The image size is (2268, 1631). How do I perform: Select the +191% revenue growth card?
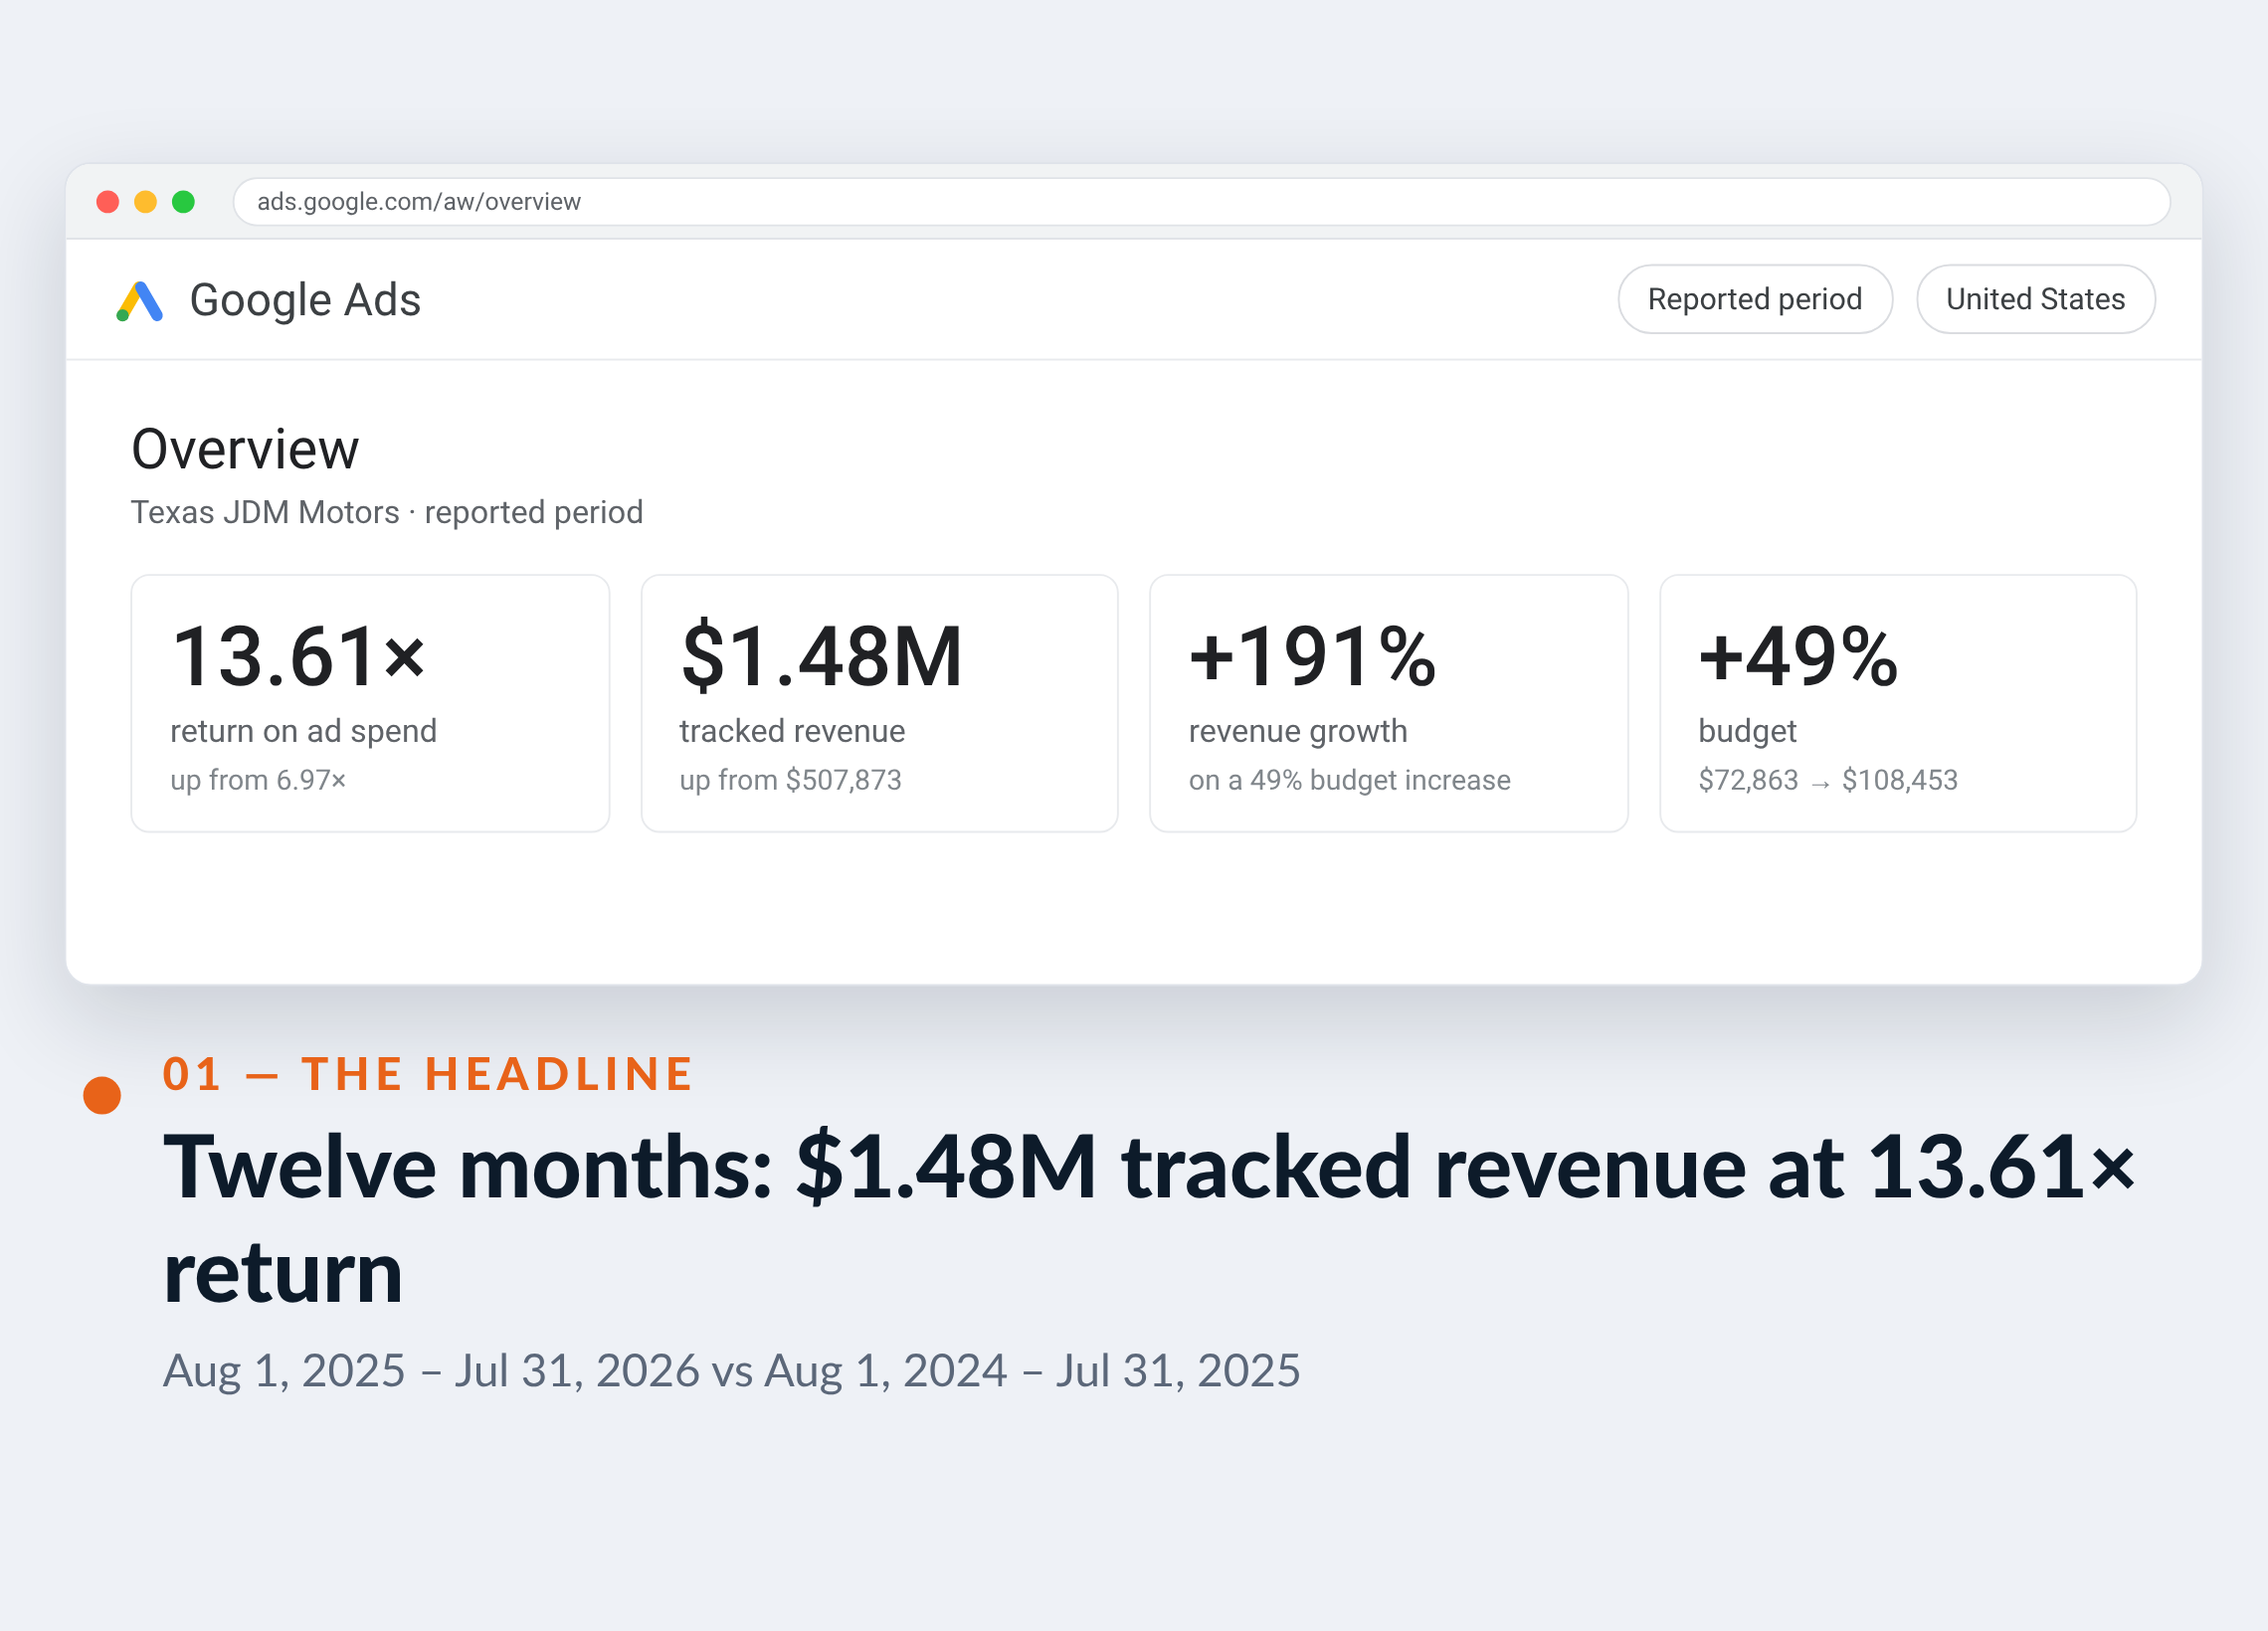coord(1388,703)
